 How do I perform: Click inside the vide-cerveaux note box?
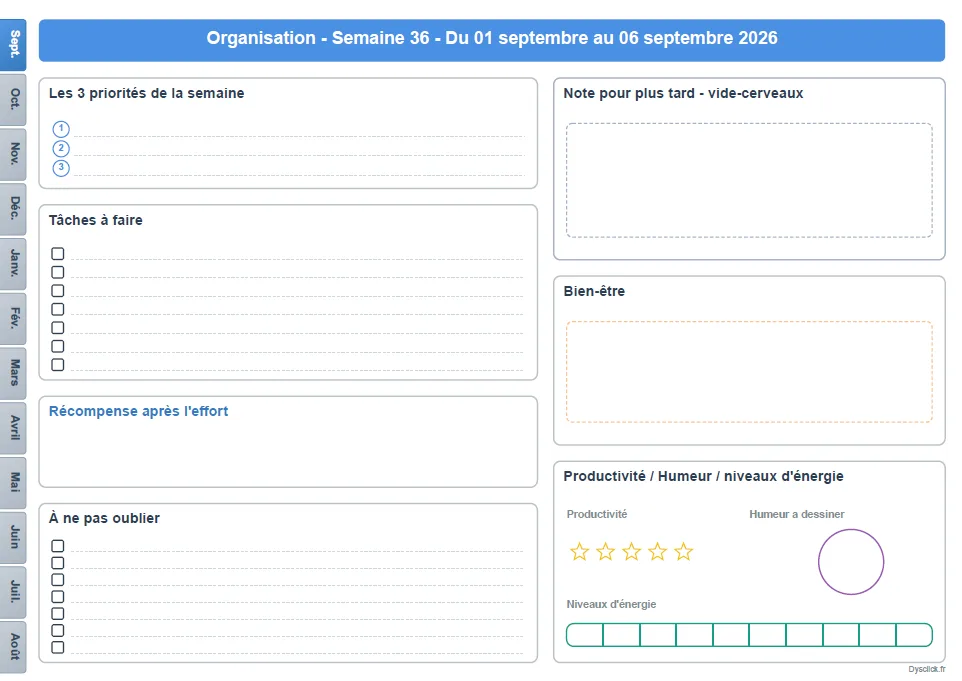point(749,180)
